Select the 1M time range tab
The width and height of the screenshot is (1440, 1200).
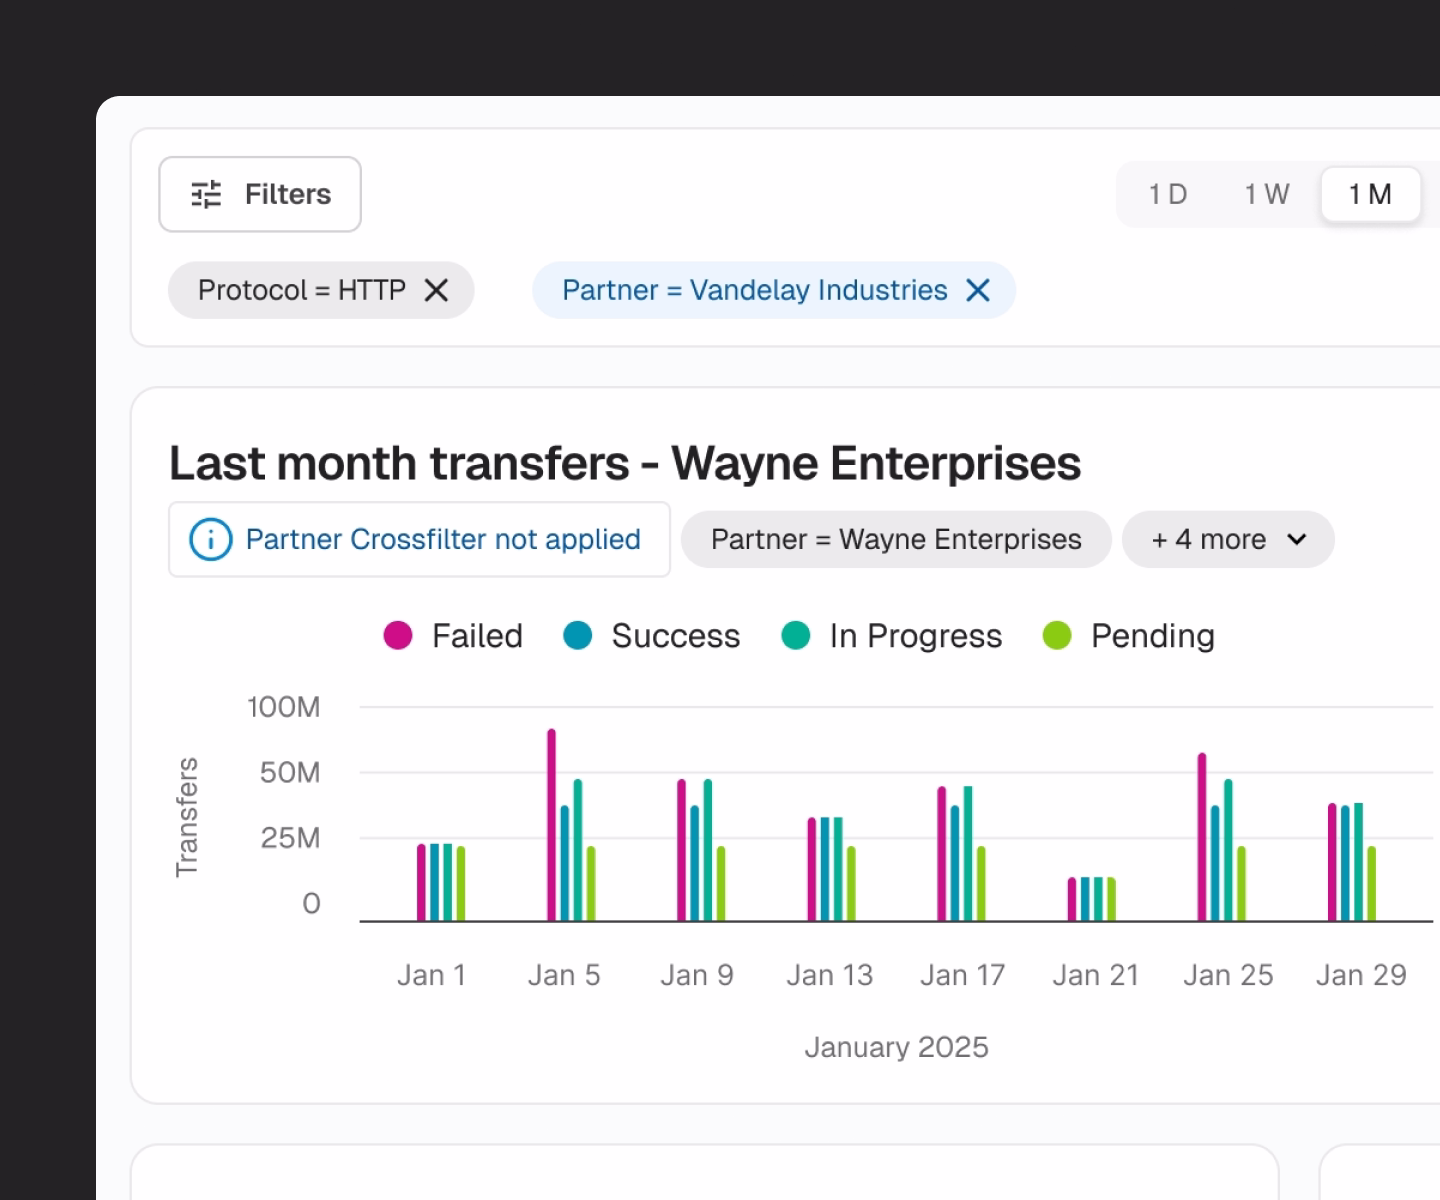[1370, 194]
